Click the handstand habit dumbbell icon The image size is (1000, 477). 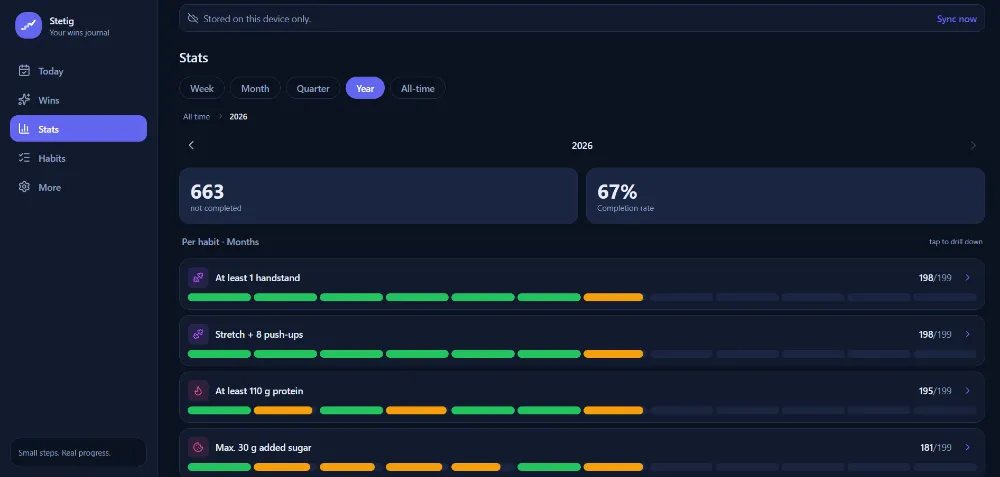(198, 277)
